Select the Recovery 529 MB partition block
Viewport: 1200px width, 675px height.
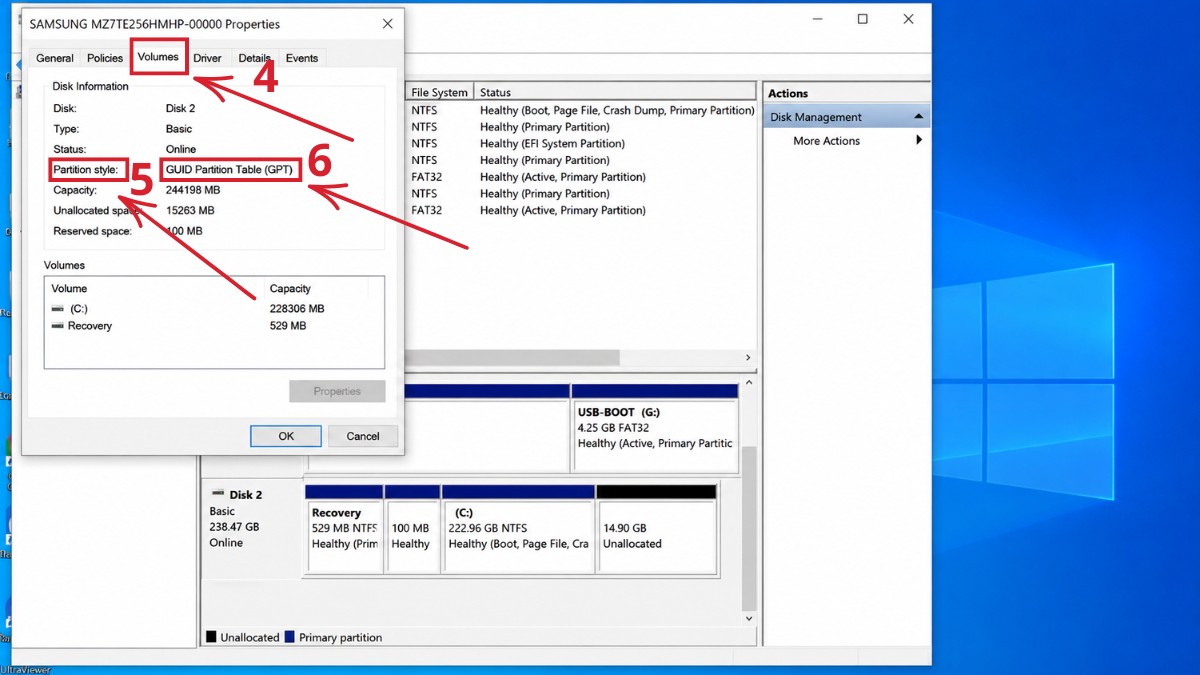(344, 529)
